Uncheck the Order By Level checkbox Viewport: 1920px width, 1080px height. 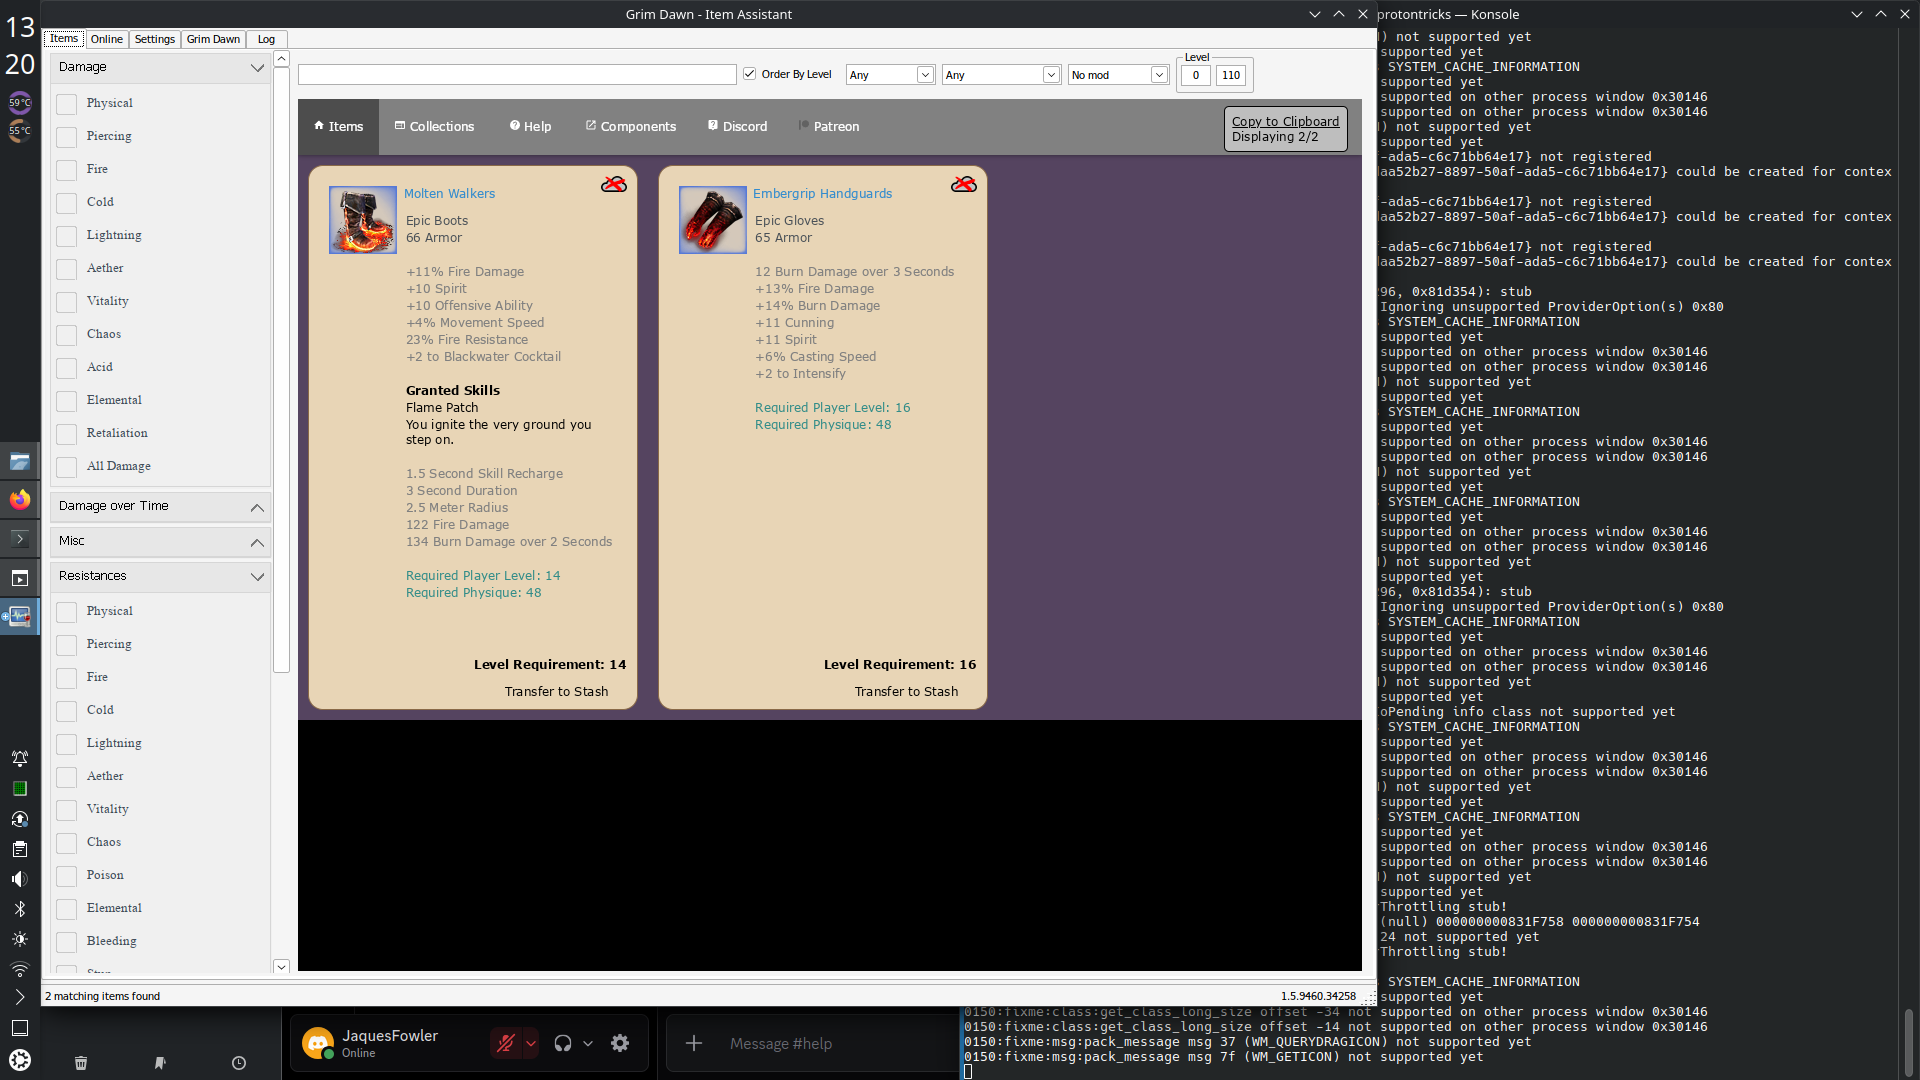(749, 74)
